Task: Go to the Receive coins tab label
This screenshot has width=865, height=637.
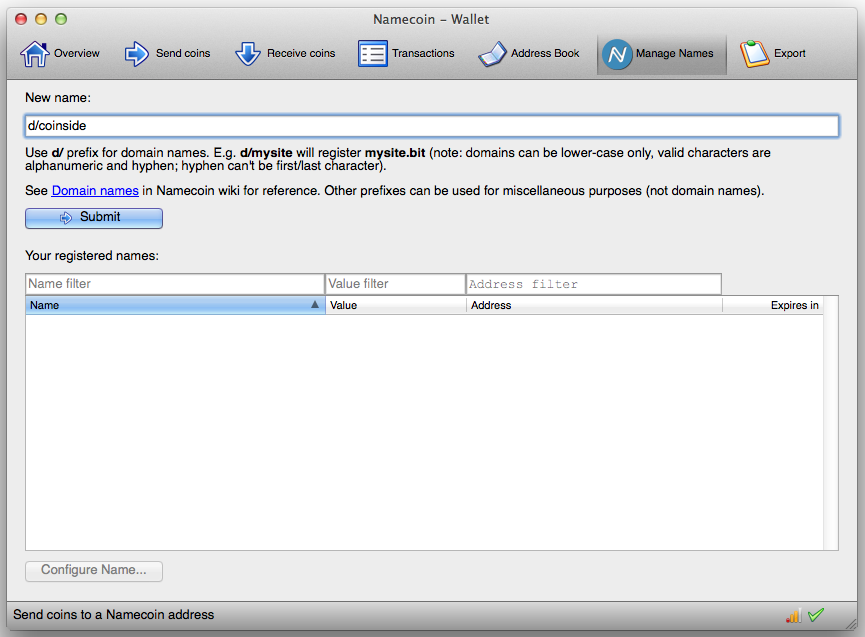Action: [301, 53]
